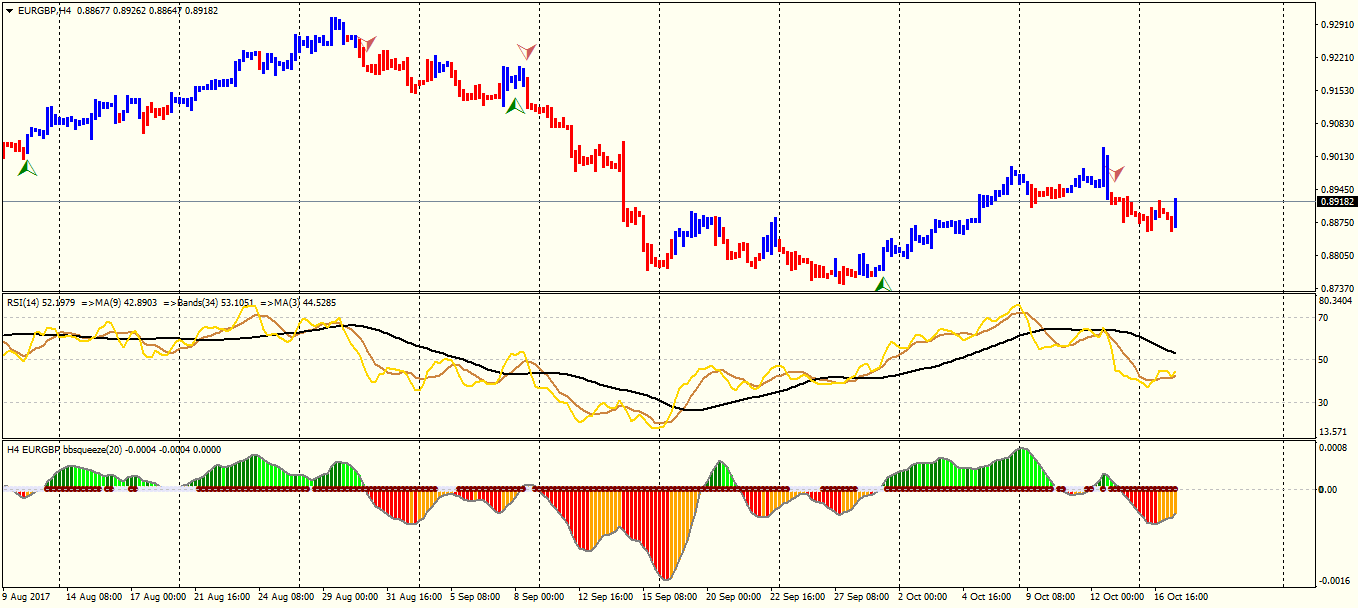The image size is (1358, 608).
Task: Click the 31 Aug 16:00 time label
Action: [415, 597]
